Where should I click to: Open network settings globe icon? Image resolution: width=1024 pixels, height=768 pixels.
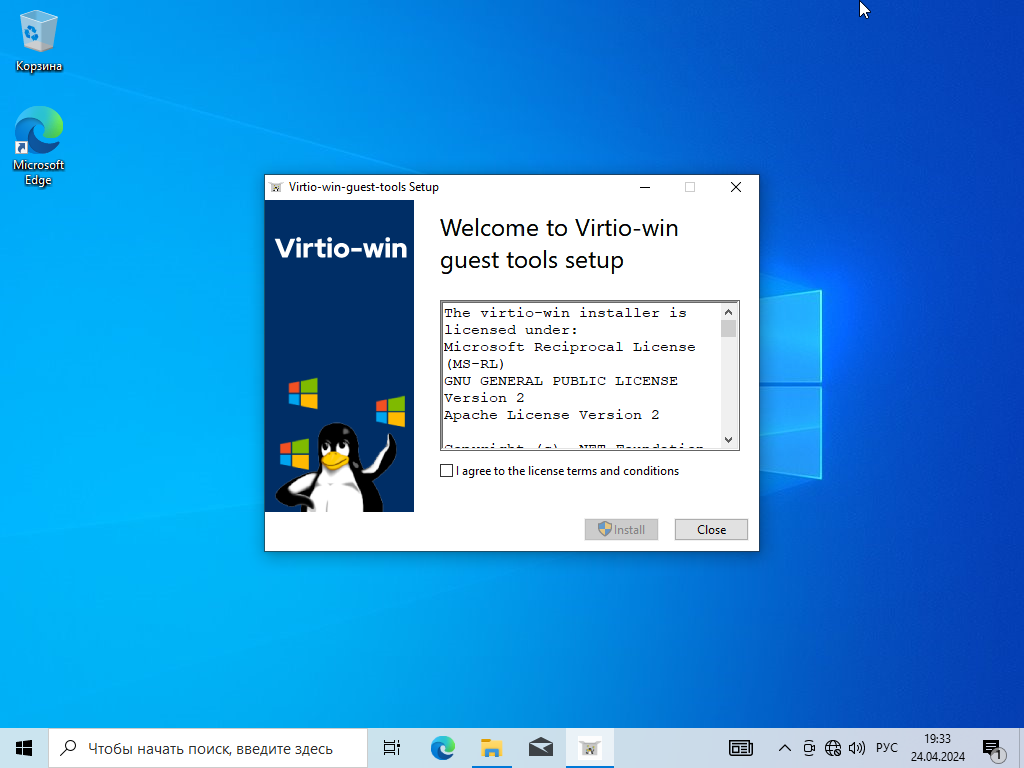click(833, 748)
